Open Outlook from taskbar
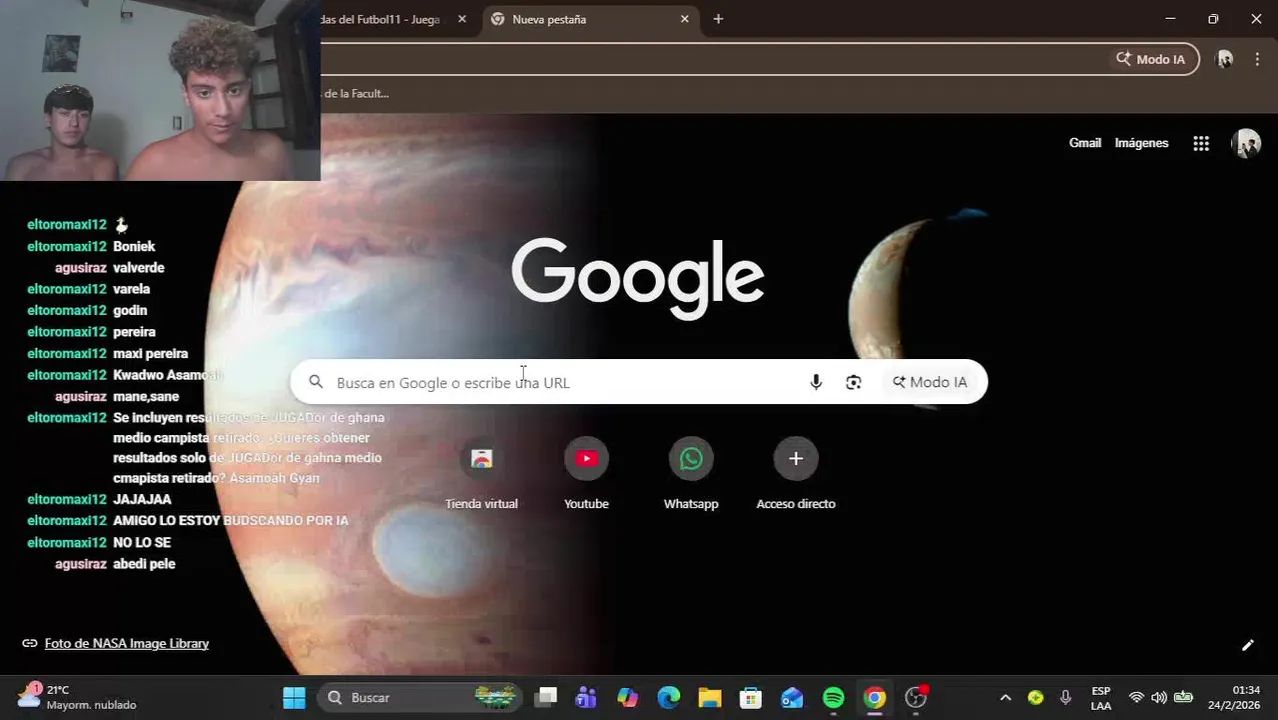This screenshot has width=1278, height=720. (x=792, y=697)
